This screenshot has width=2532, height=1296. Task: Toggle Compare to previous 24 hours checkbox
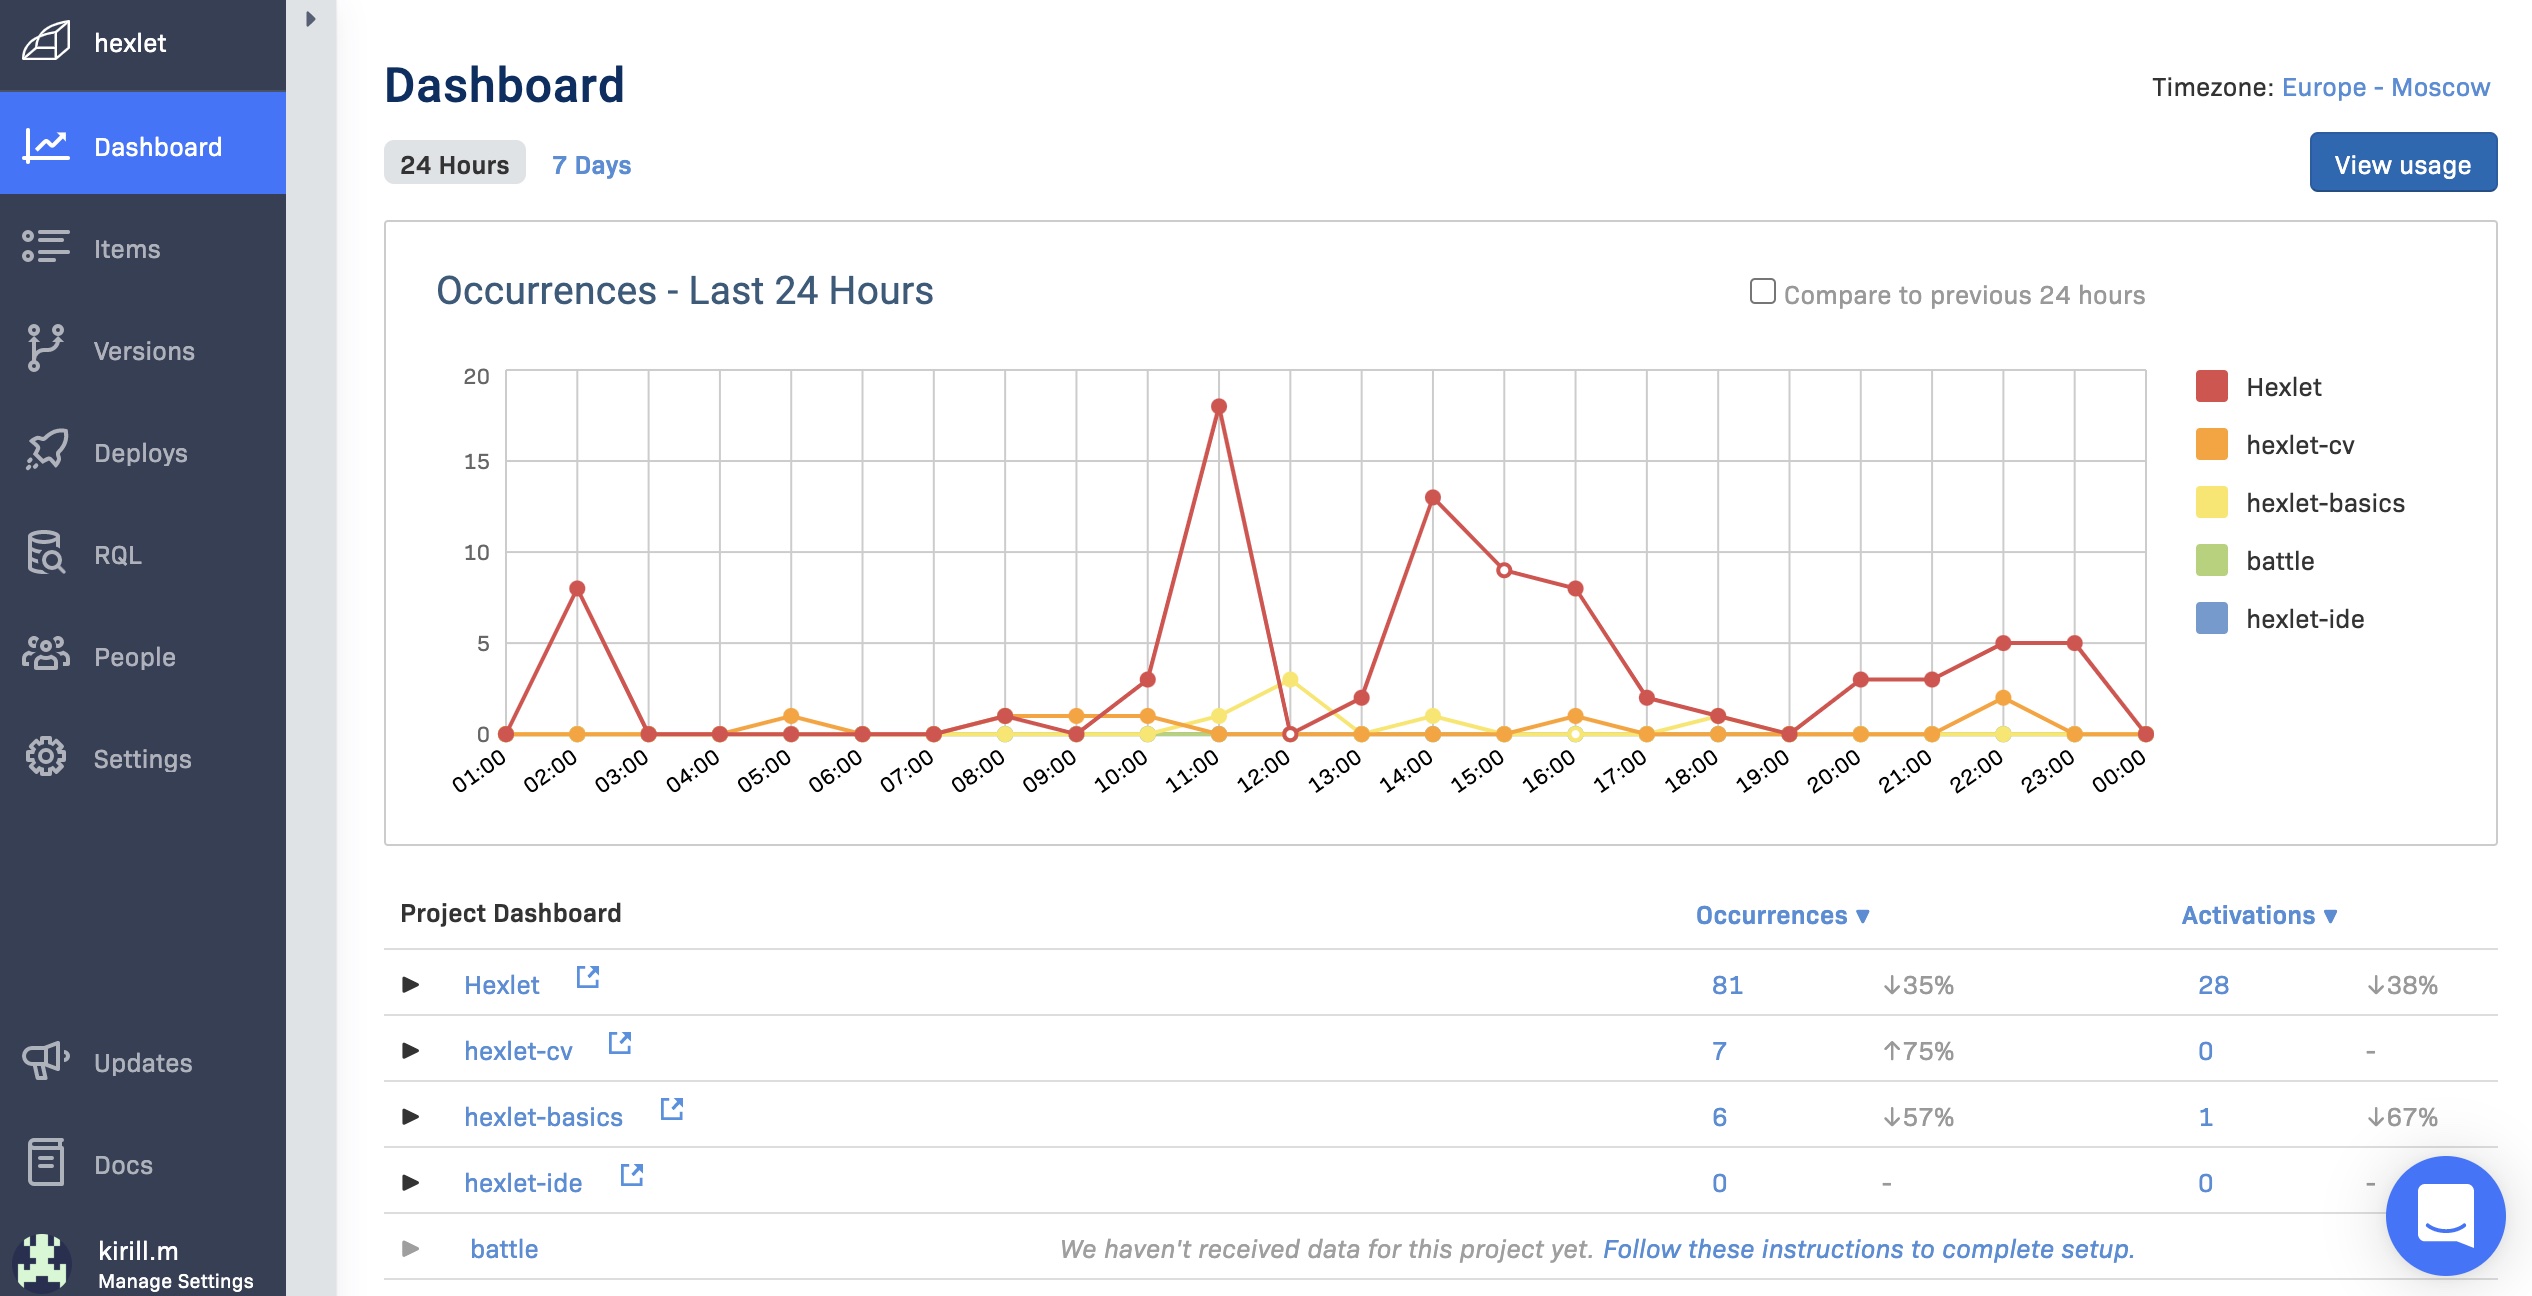pyautogui.click(x=1760, y=293)
